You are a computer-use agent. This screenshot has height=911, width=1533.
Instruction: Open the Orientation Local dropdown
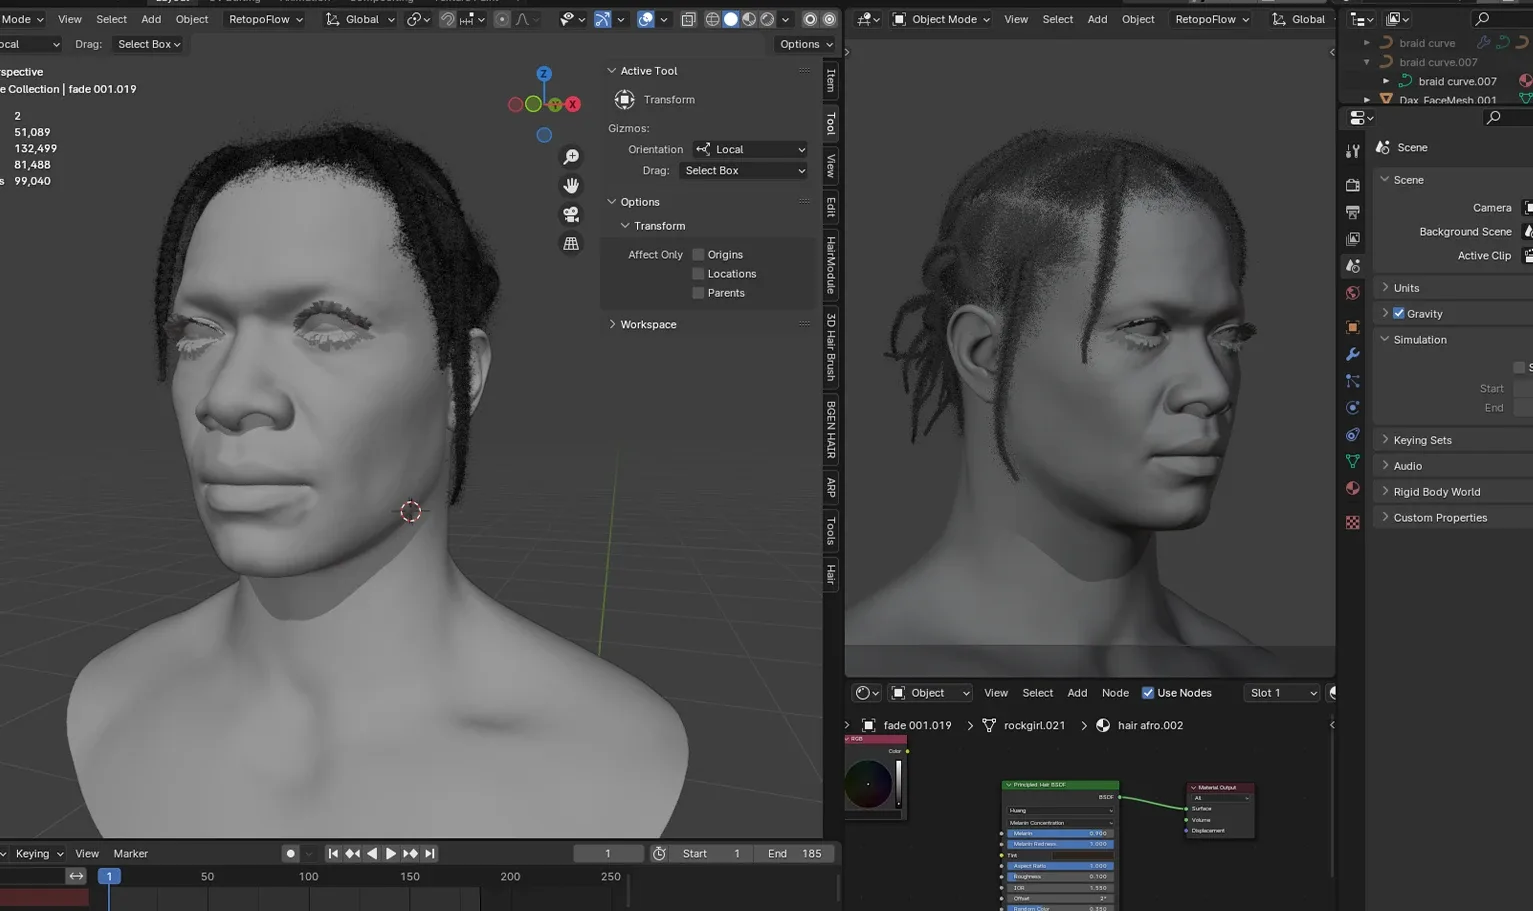click(750, 149)
